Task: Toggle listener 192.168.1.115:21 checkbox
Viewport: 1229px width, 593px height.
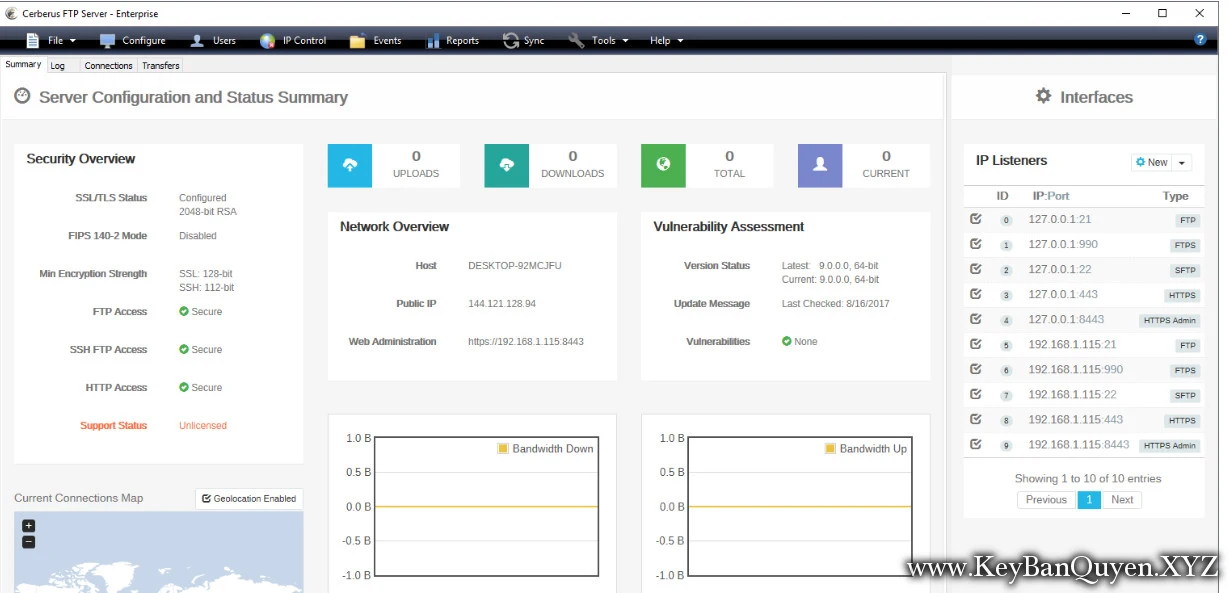Action: tap(975, 343)
